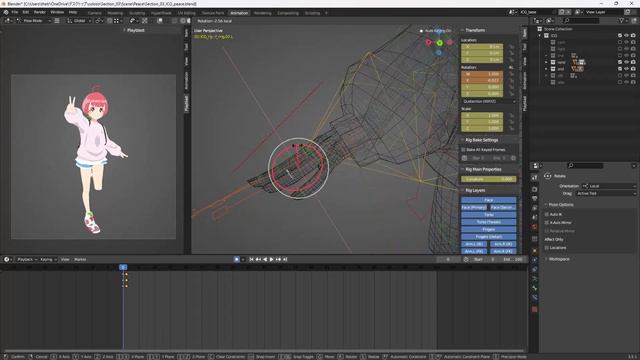
Task: Click the Arm.L (IK) rig layer button
Action: [x=474, y=244]
